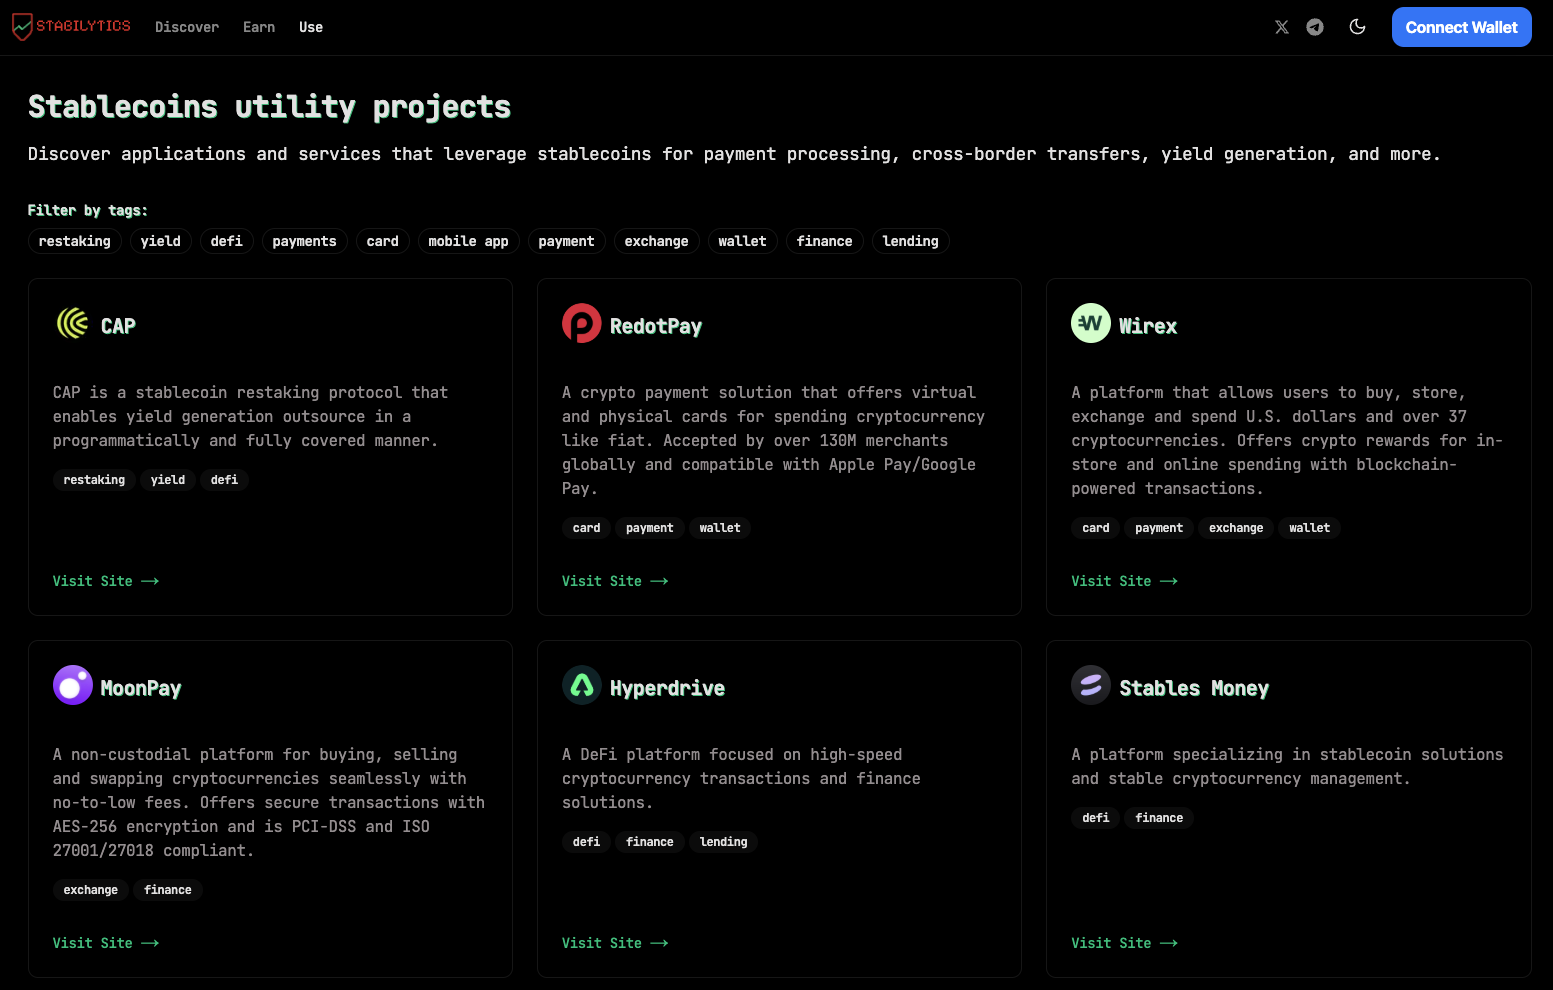Click the yield tag in CAP card
This screenshot has width=1553, height=990.
pyautogui.click(x=168, y=480)
